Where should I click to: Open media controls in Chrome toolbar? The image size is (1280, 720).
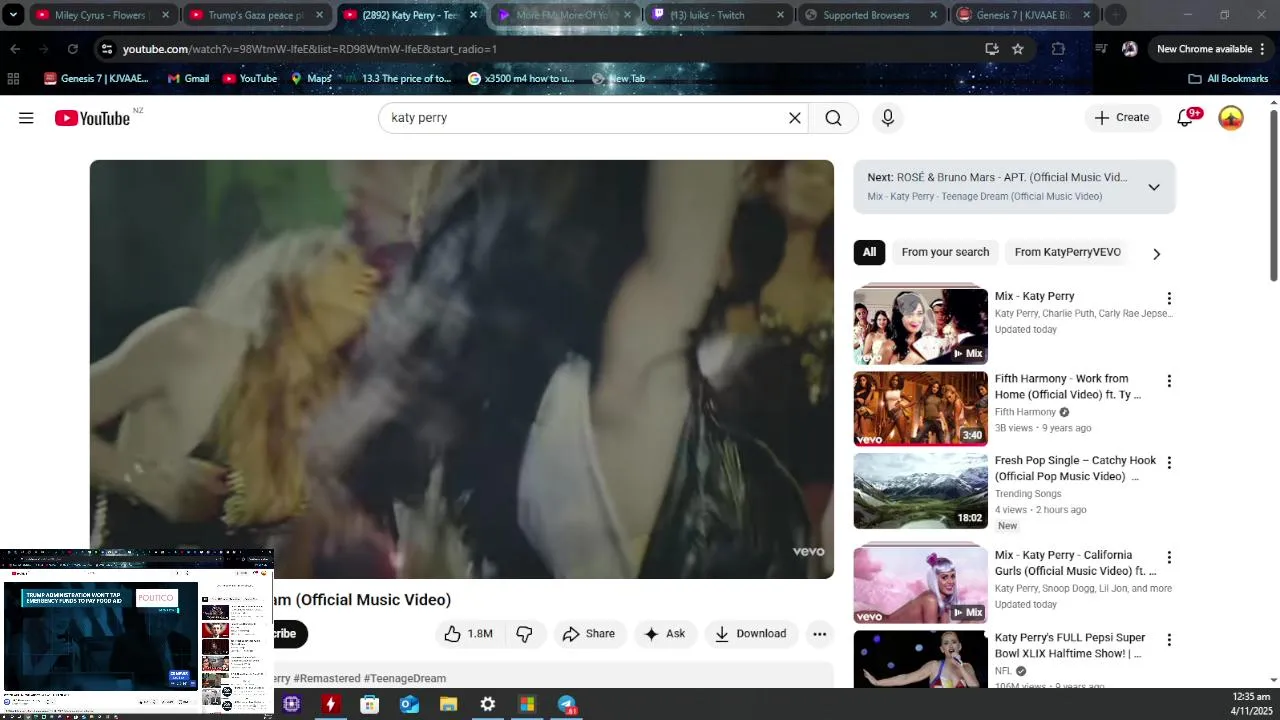click(1101, 49)
